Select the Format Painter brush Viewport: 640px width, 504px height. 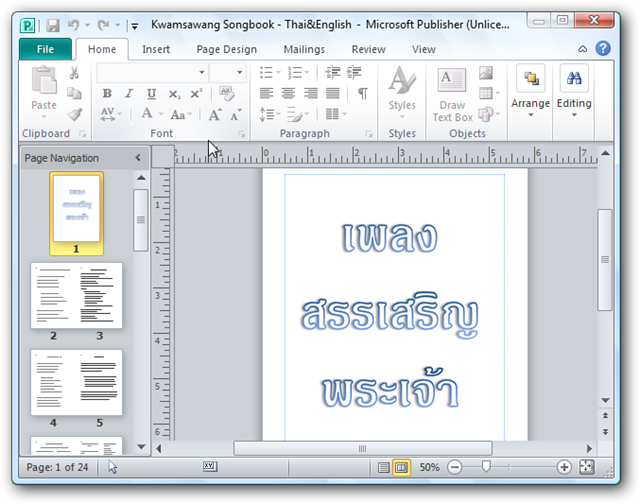[x=75, y=114]
